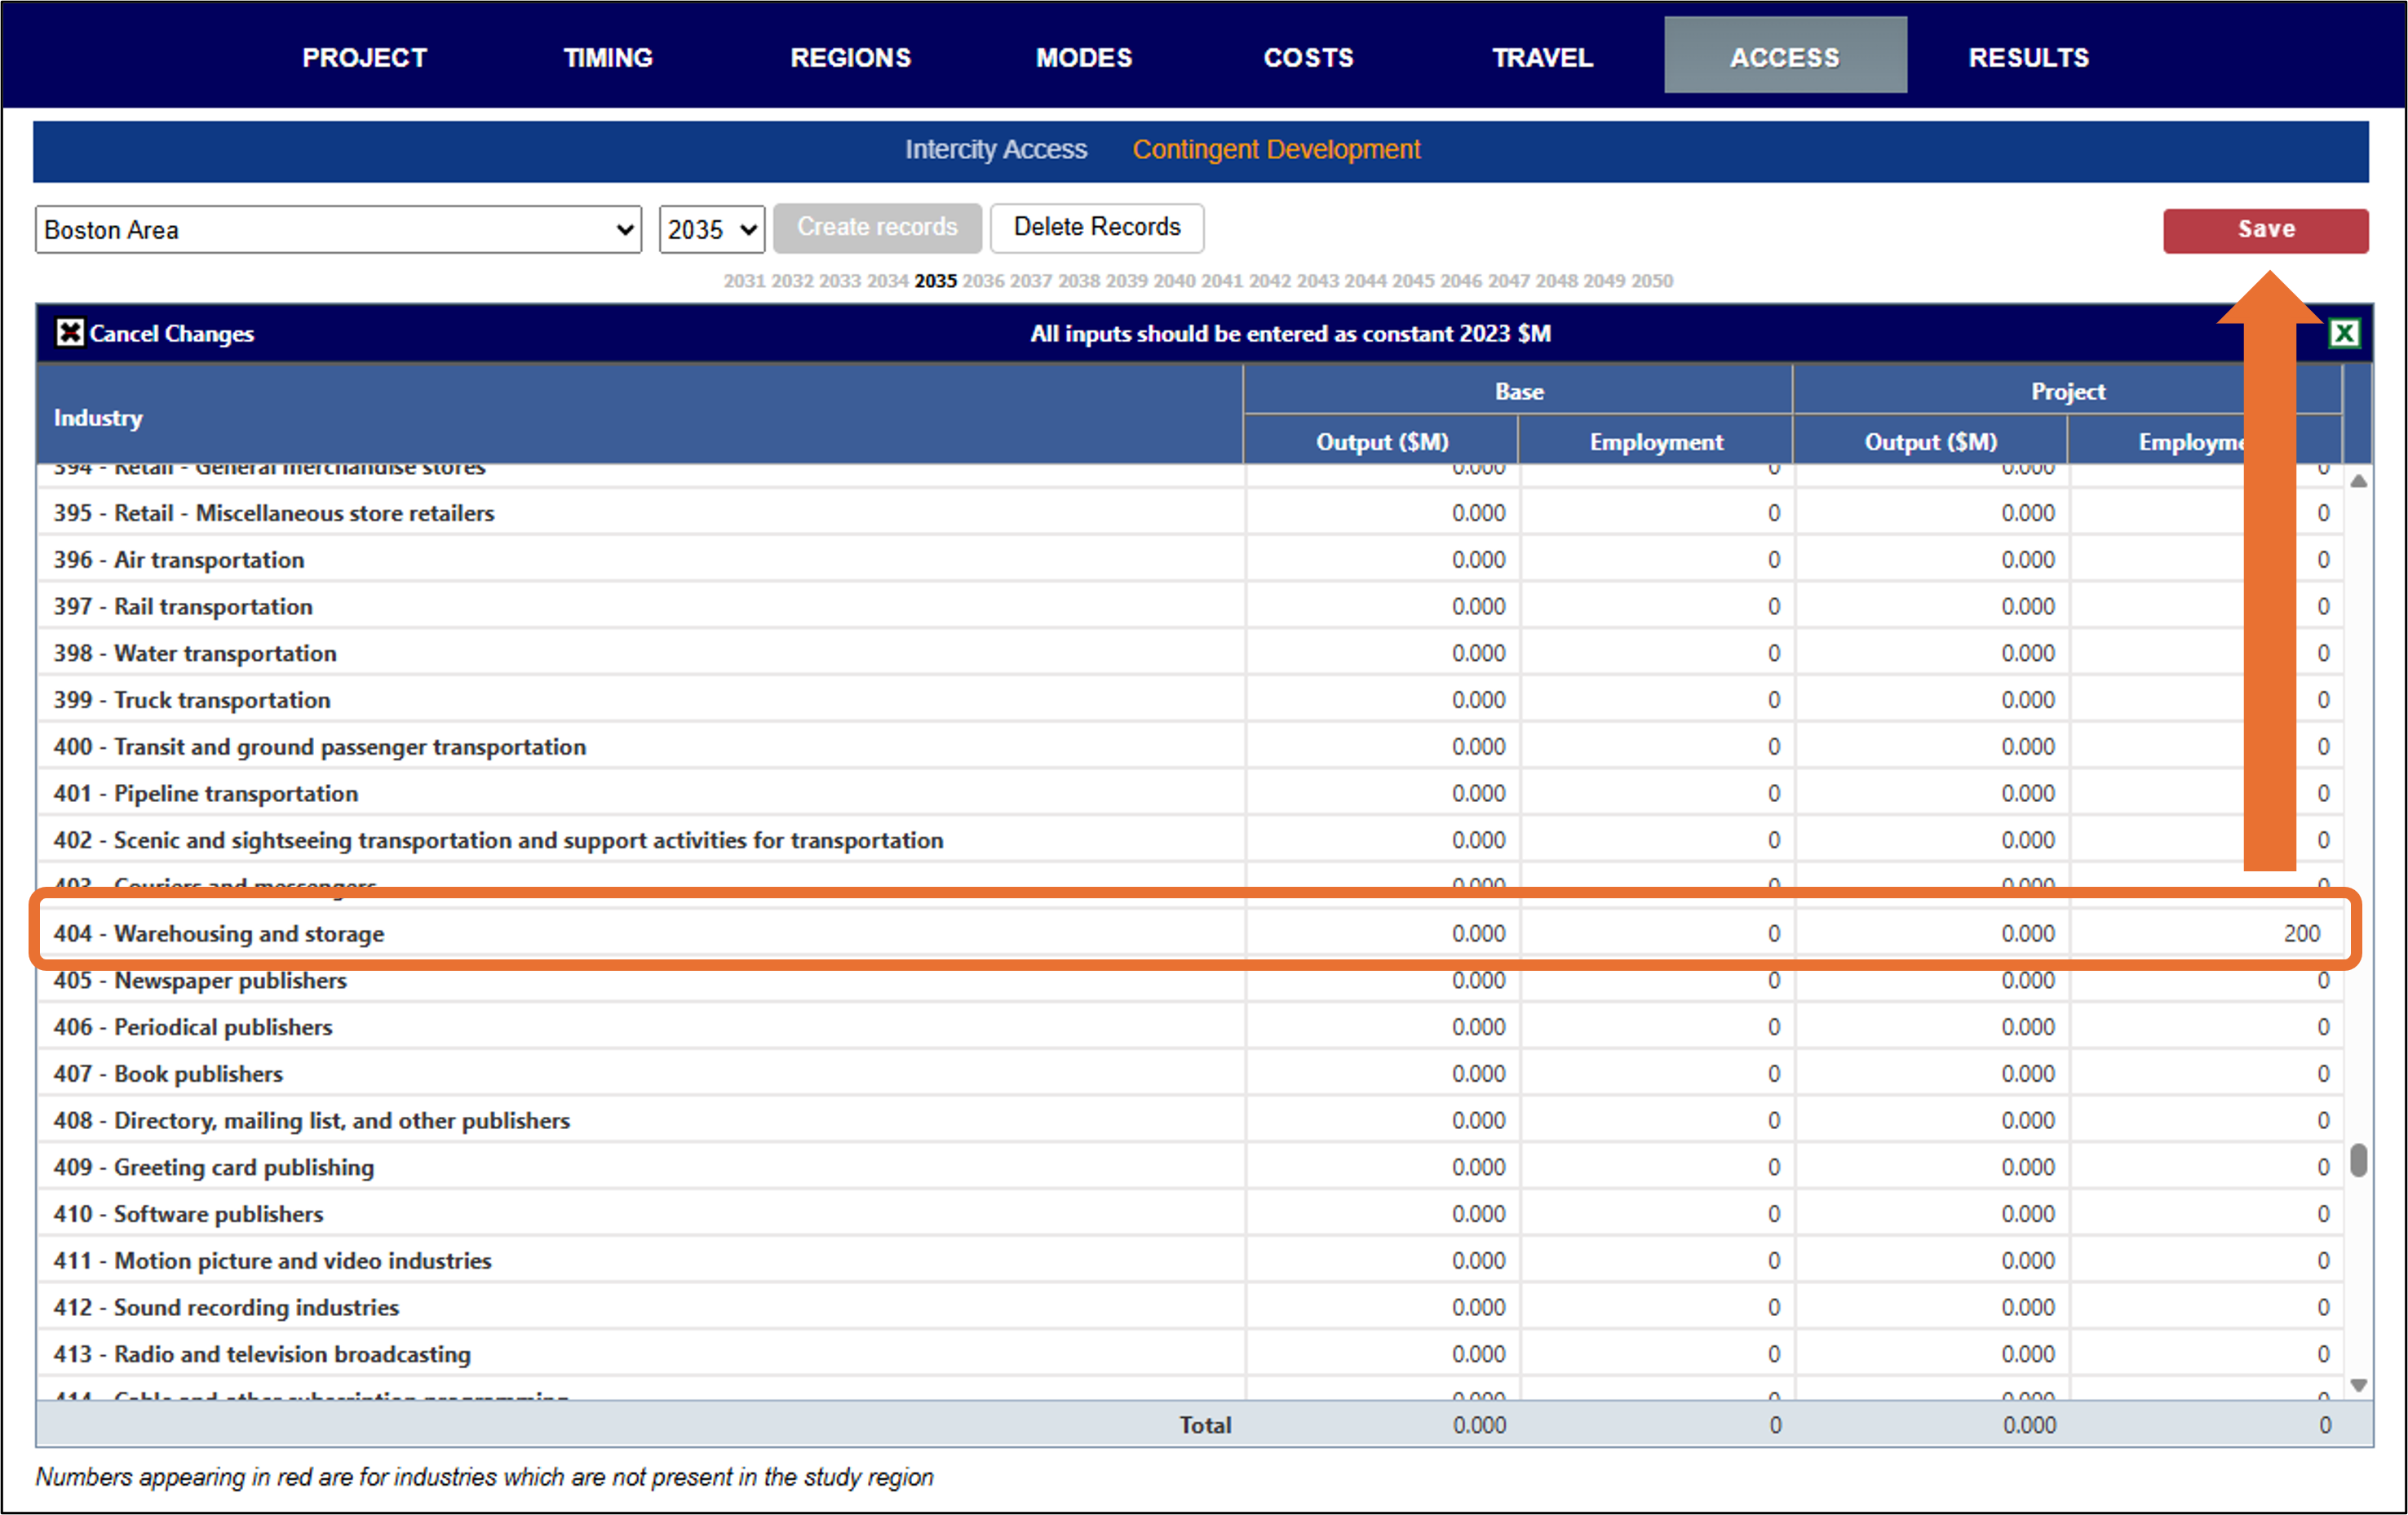Click the table scrollbar up arrow
This screenshot has height=1515, width=2408.
coord(2358,481)
